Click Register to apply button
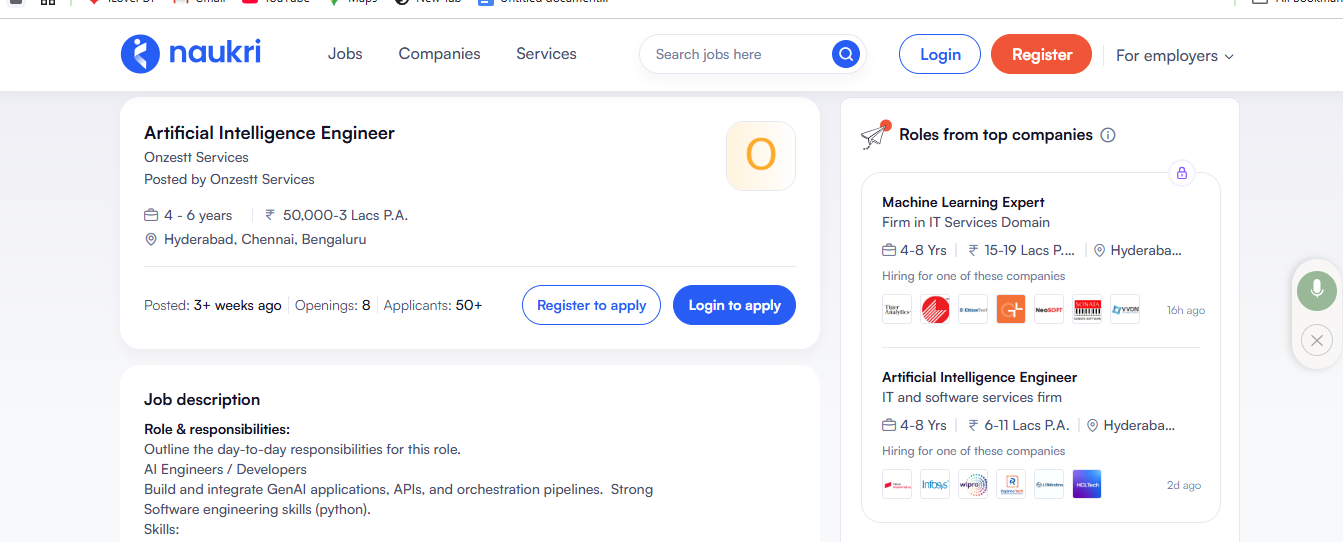1343x542 pixels. coord(591,305)
